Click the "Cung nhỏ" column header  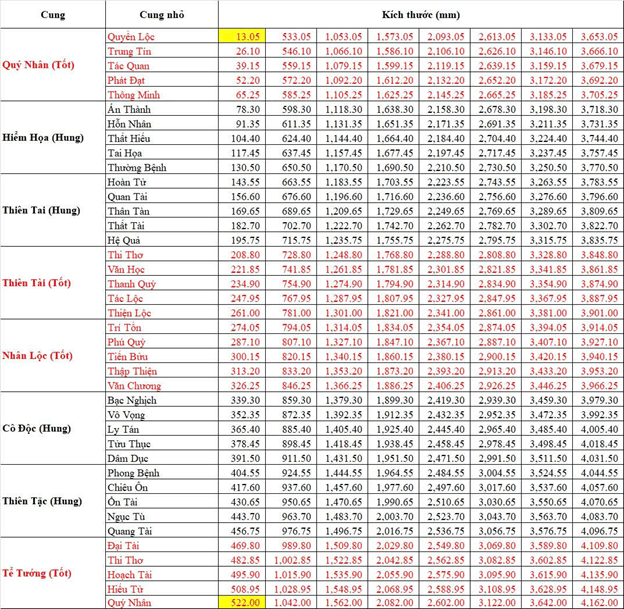point(161,15)
